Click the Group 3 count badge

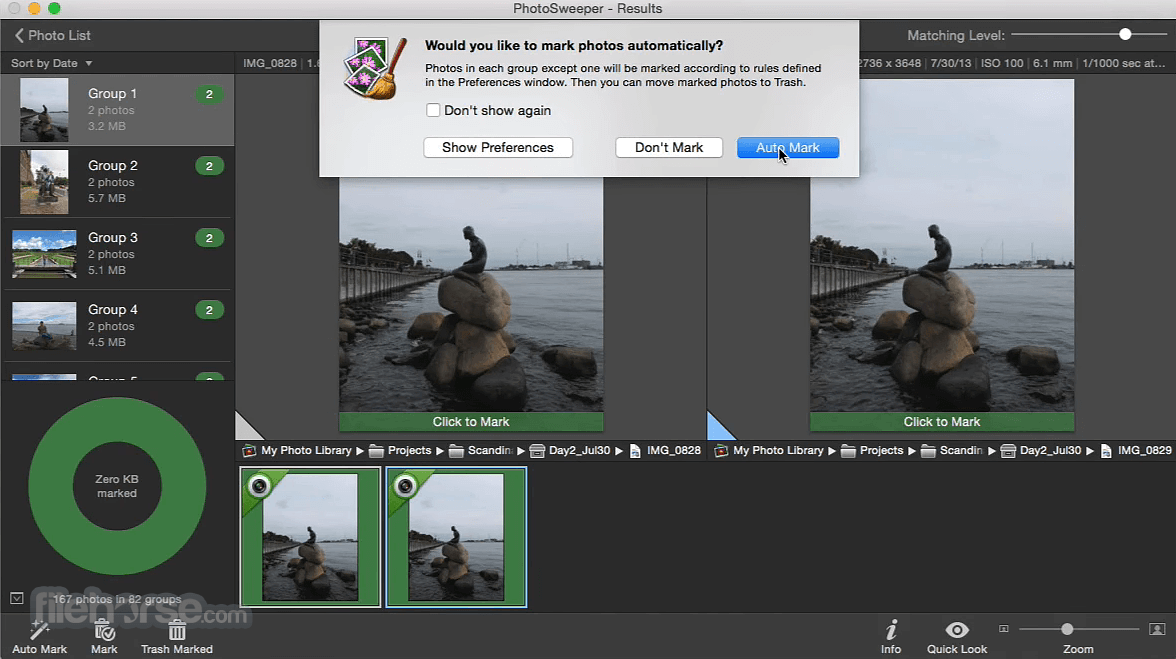[x=209, y=238]
